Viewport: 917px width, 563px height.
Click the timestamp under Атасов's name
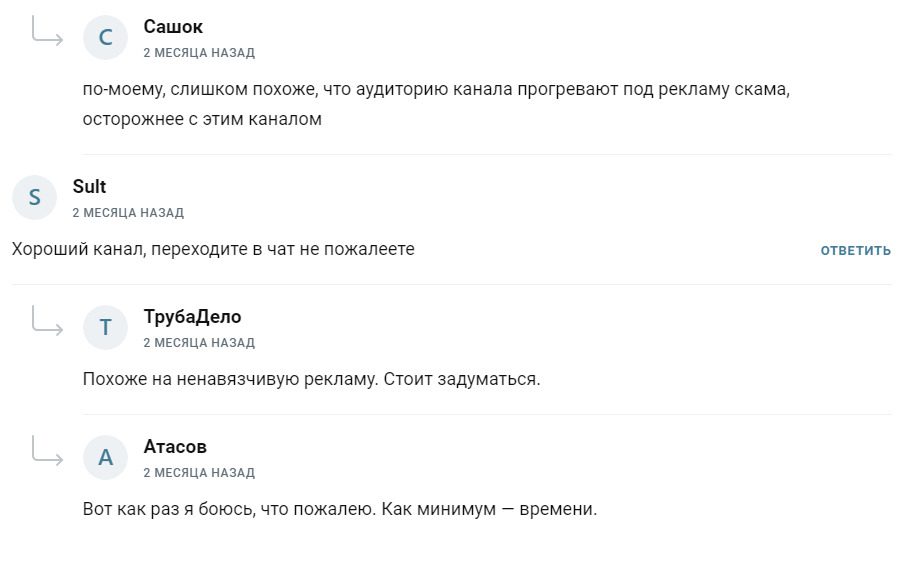(x=199, y=473)
